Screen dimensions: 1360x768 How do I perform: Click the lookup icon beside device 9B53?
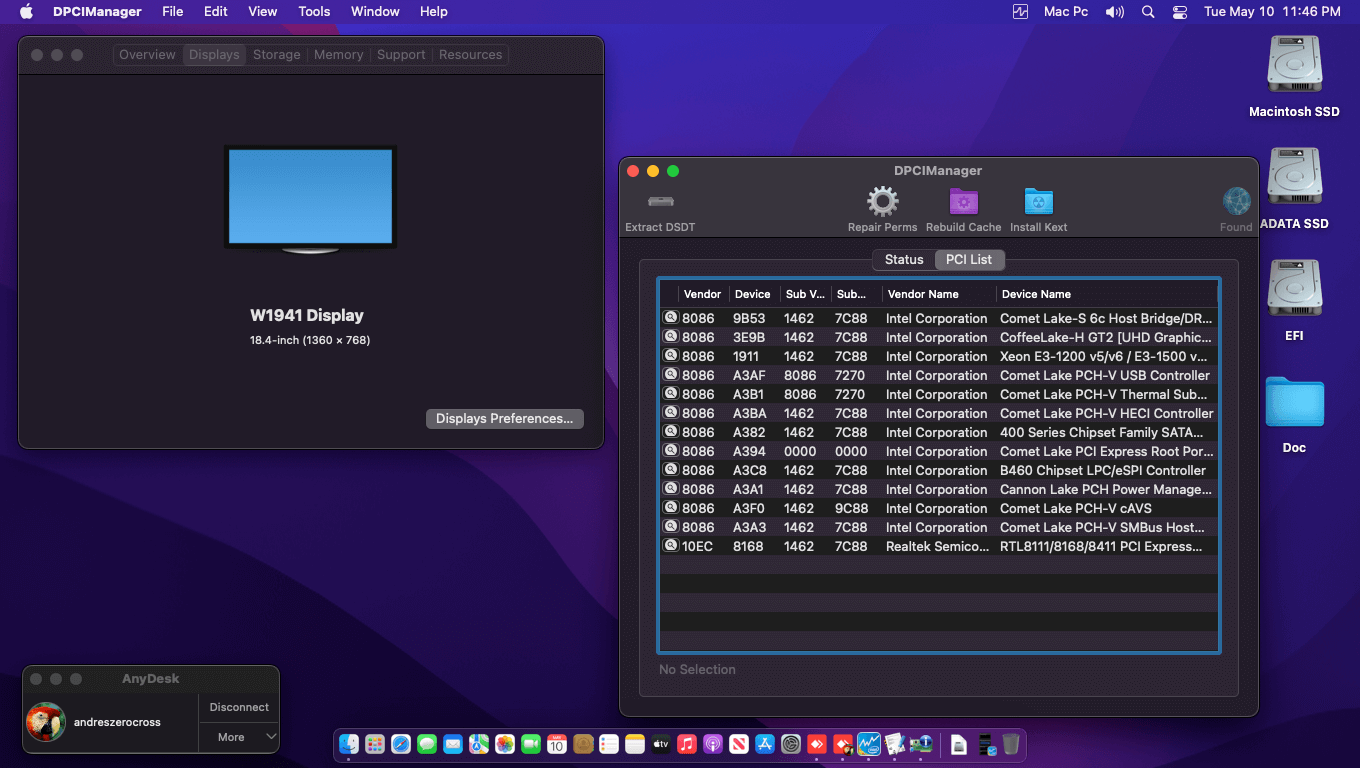click(671, 318)
